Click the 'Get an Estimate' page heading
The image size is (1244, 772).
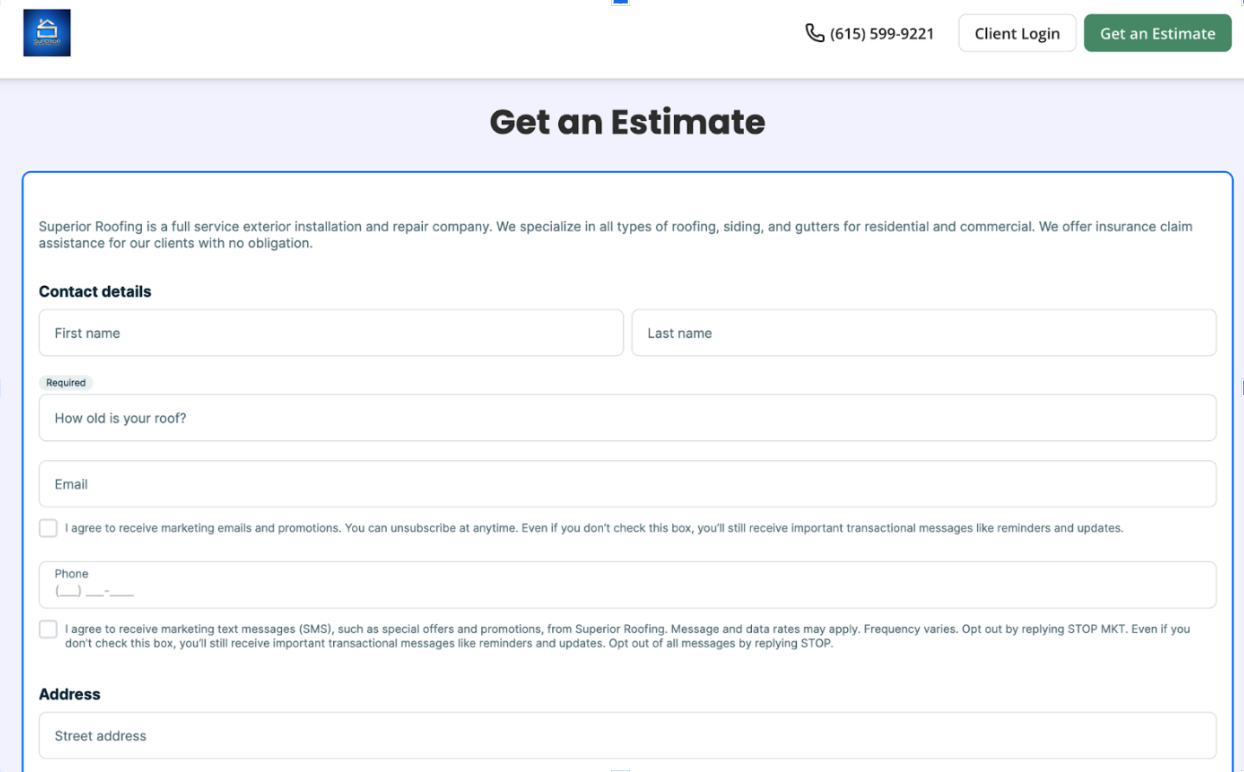tap(626, 122)
